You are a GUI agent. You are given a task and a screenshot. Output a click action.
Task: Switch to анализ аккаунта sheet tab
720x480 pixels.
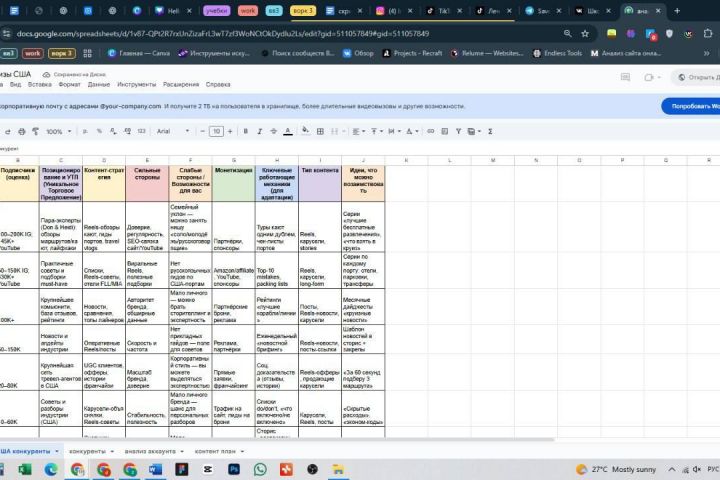pyautogui.click(x=150, y=452)
